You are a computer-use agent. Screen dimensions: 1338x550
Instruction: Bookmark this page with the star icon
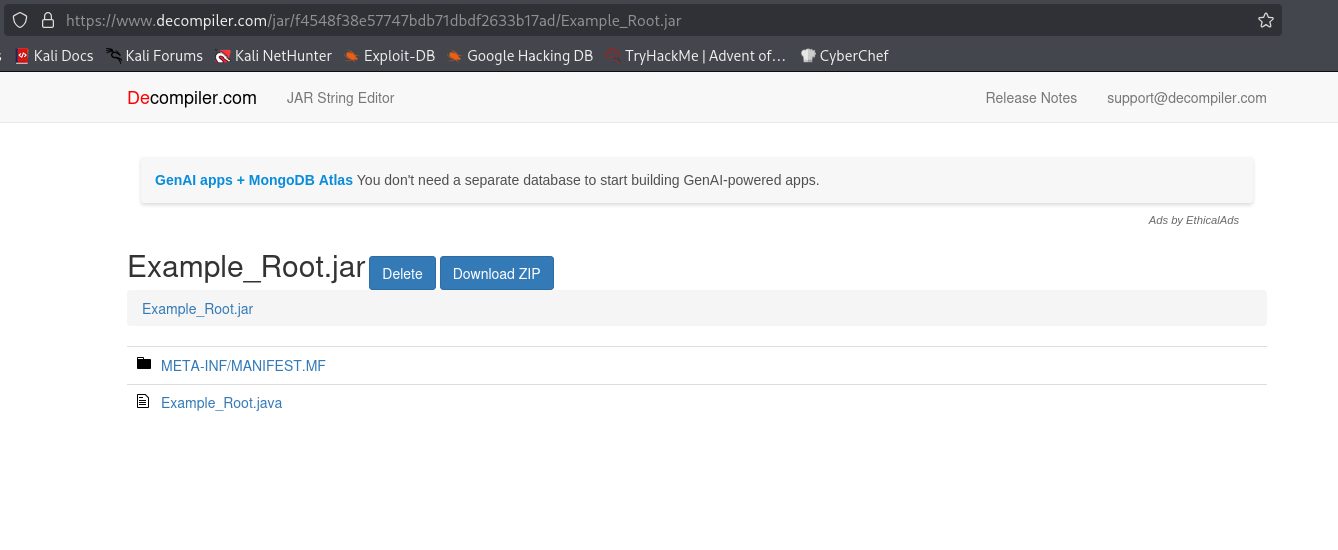[1265, 20]
